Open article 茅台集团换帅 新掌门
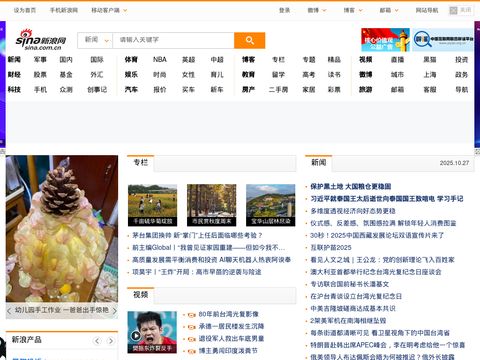Screen dimensions: 480x360 (197, 235)
